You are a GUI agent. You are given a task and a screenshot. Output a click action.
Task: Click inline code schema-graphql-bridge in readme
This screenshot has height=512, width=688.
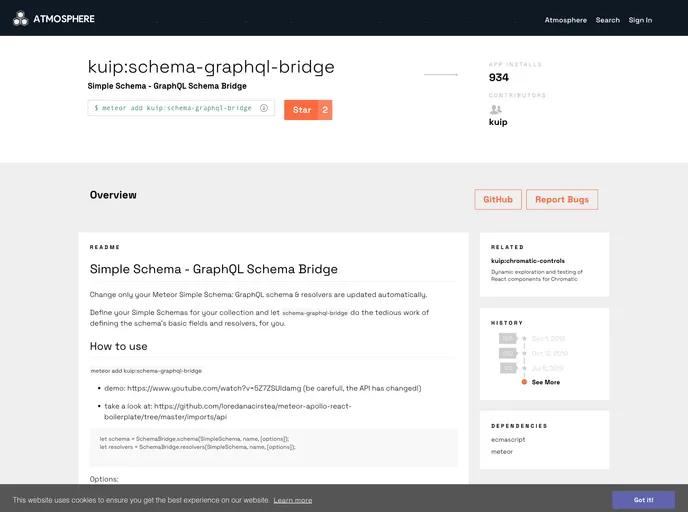coord(315,313)
